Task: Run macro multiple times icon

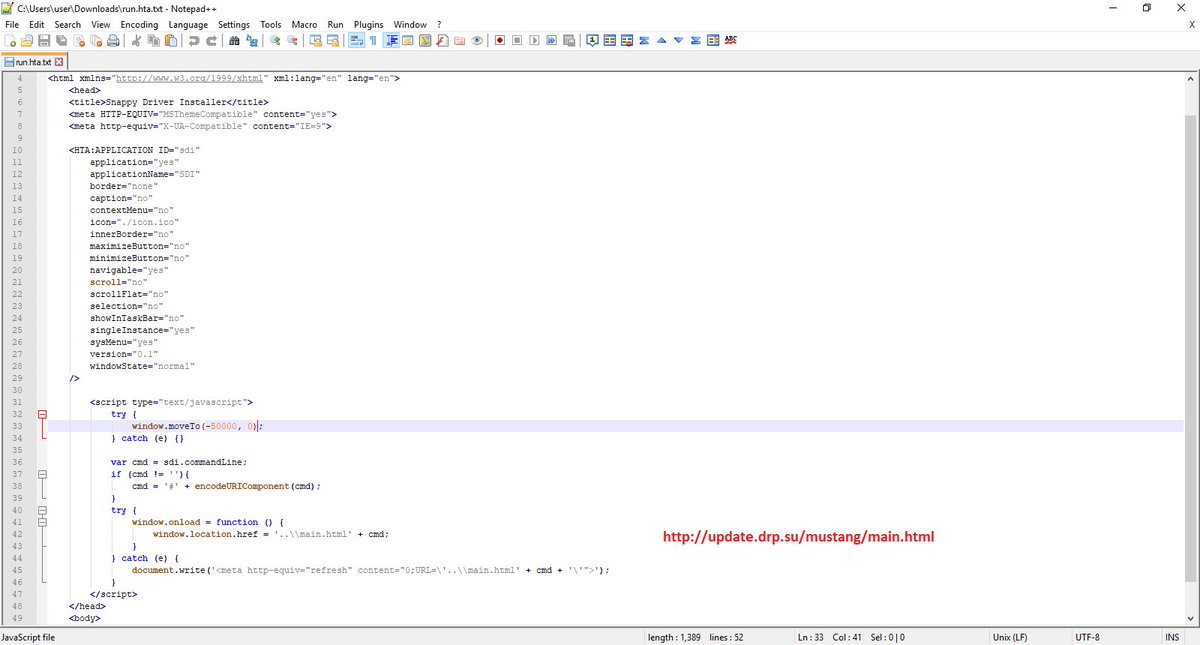Action: pos(551,41)
